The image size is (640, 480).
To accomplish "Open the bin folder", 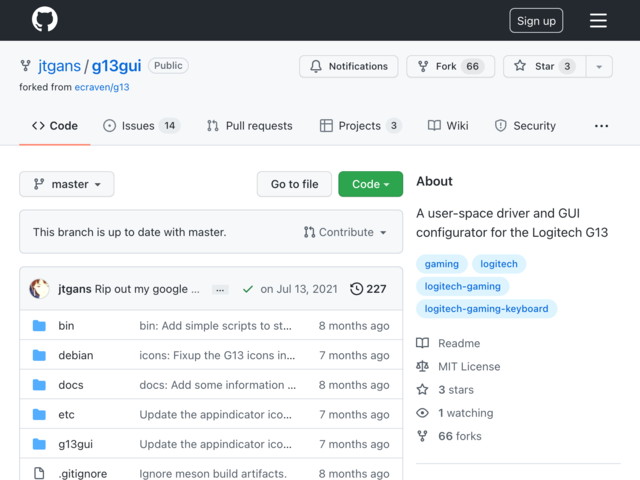I will pyautogui.click(x=66, y=326).
